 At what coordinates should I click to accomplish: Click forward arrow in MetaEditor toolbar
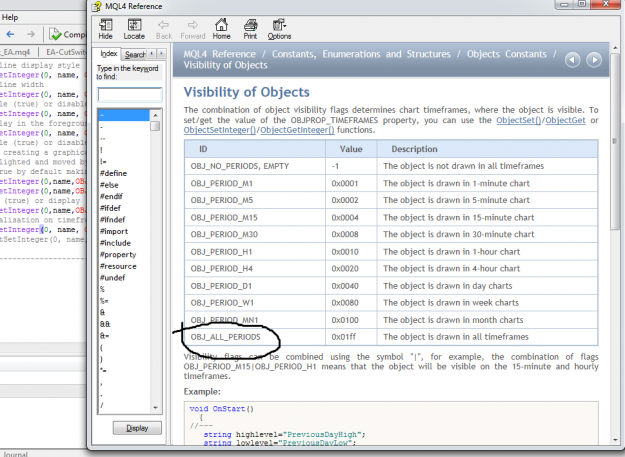31,35
